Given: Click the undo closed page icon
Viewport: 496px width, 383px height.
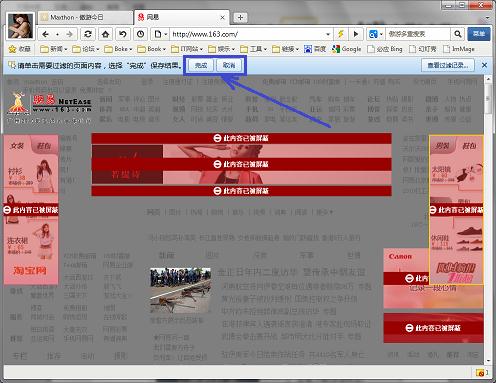Looking at the screenshot, I should pyautogui.click(x=123, y=34).
